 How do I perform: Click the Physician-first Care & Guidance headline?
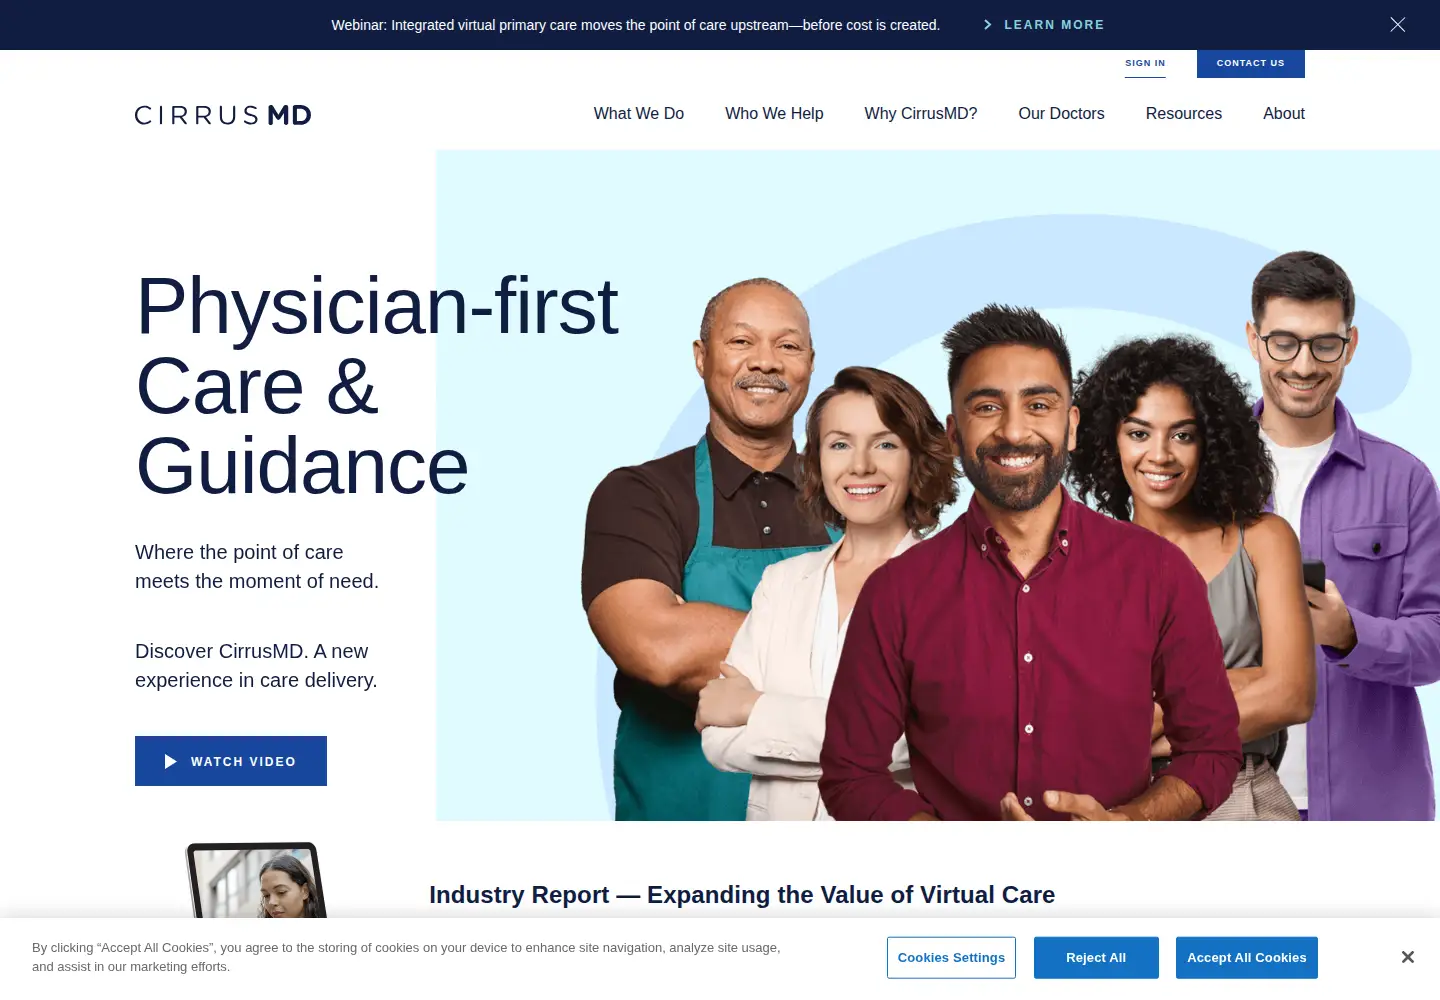point(377,386)
